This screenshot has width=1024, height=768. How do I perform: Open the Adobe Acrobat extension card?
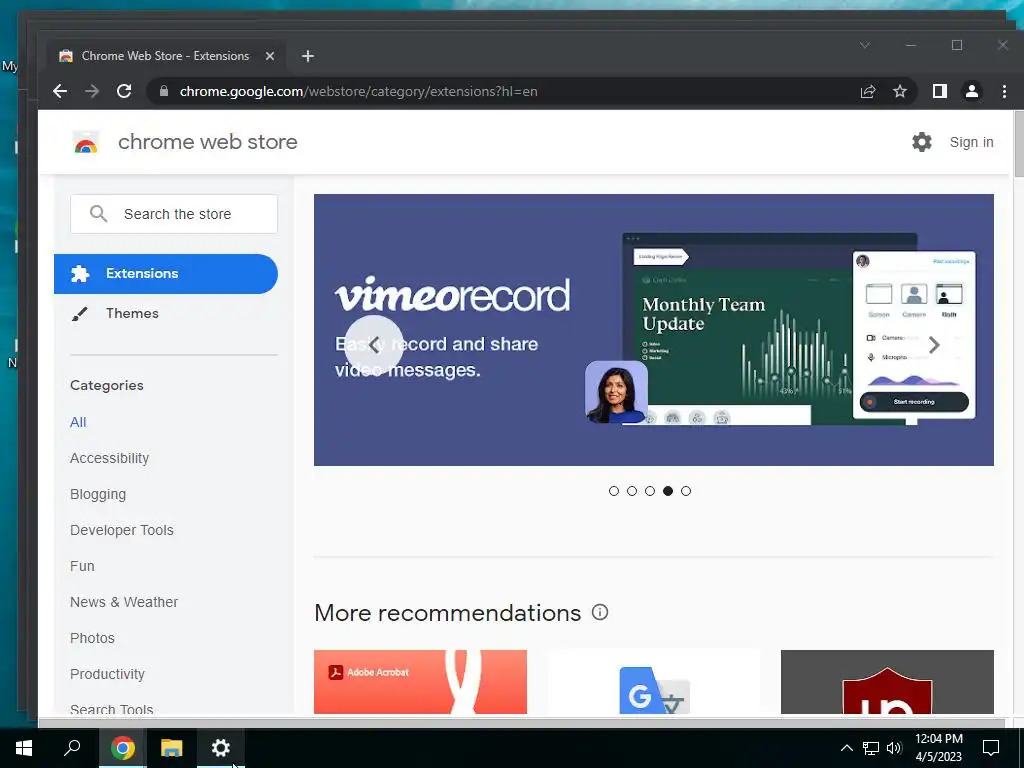420,682
